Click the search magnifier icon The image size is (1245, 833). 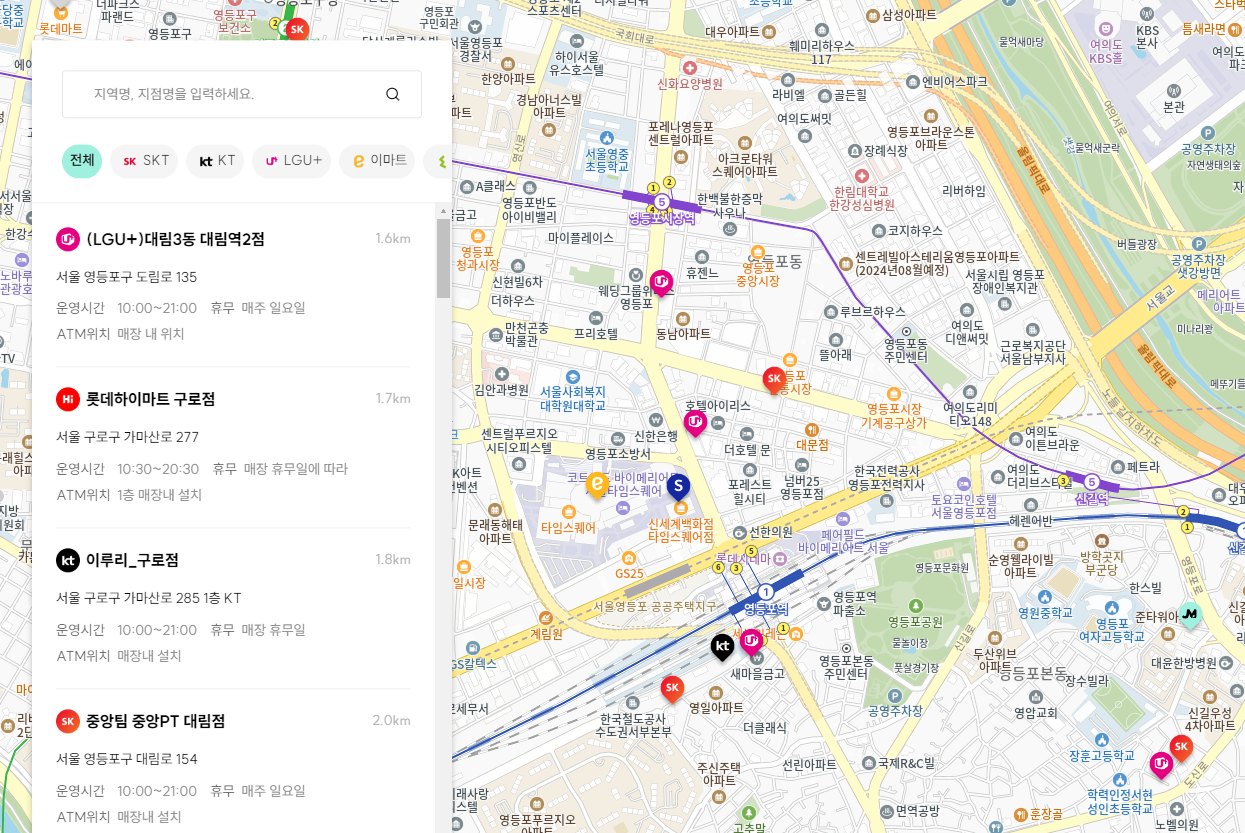[393, 94]
